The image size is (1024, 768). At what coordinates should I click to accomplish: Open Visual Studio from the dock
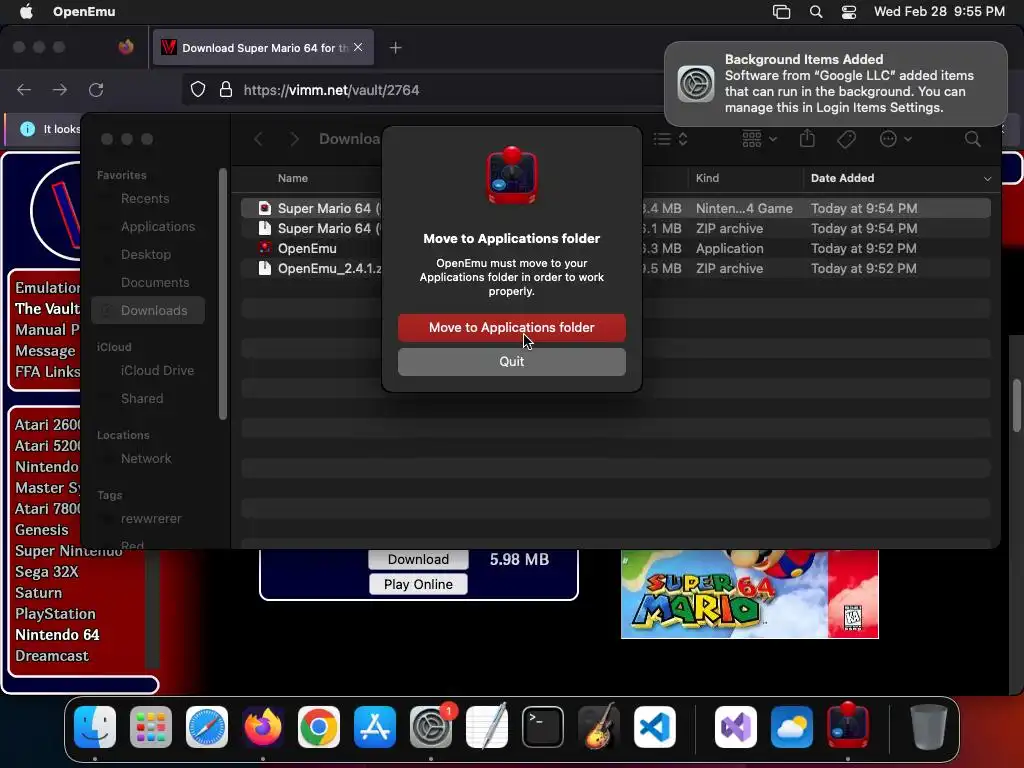(736, 727)
